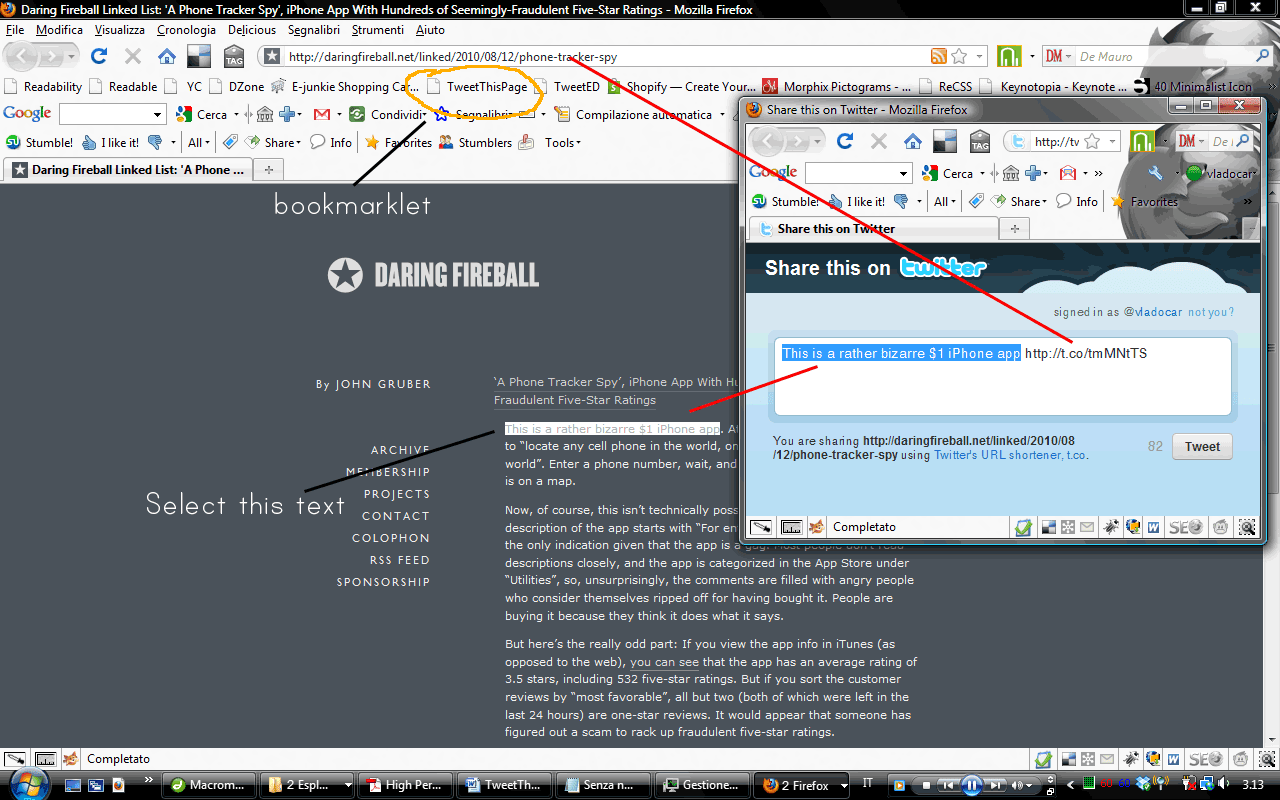This screenshot has height=800, width=1280.
Task: Pause playback in taskbar media player
Action: click(970, 785)
